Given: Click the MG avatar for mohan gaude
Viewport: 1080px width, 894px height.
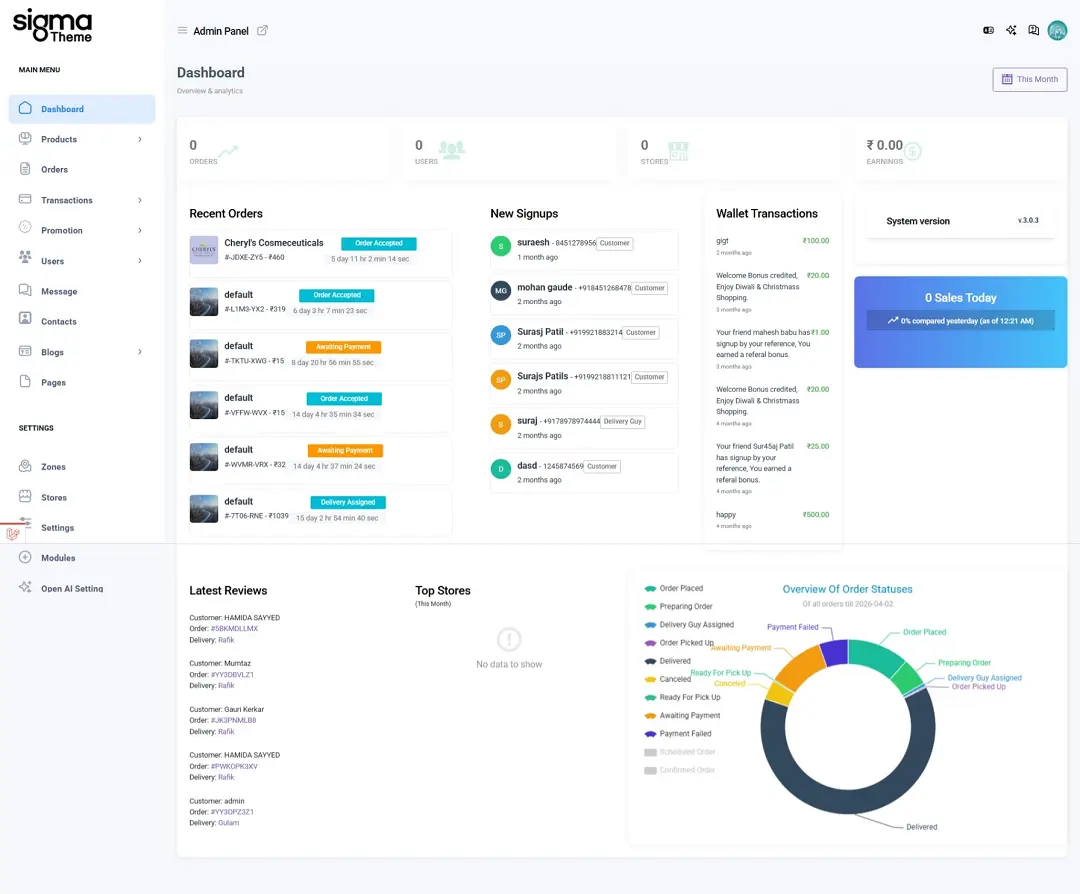Looking at the screenshot, I should 501,291.
